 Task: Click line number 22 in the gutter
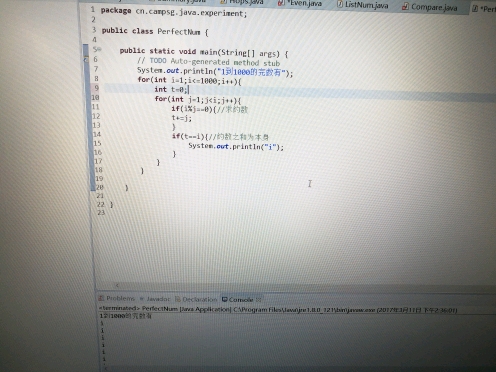[x=101, y=204]
